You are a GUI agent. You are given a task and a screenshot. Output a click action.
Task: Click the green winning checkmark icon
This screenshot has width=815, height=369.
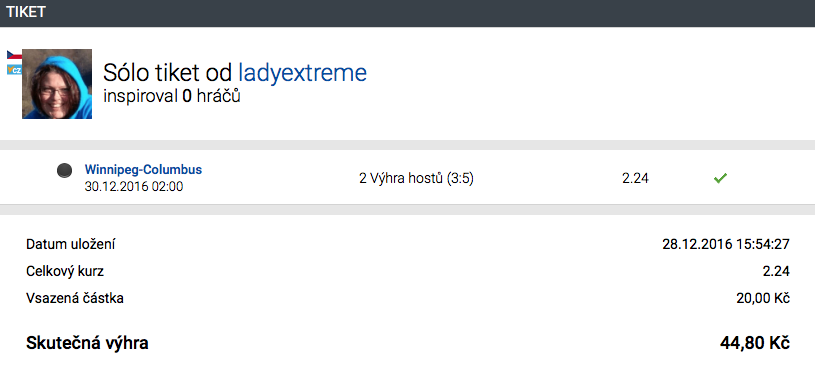click(720, 178)
